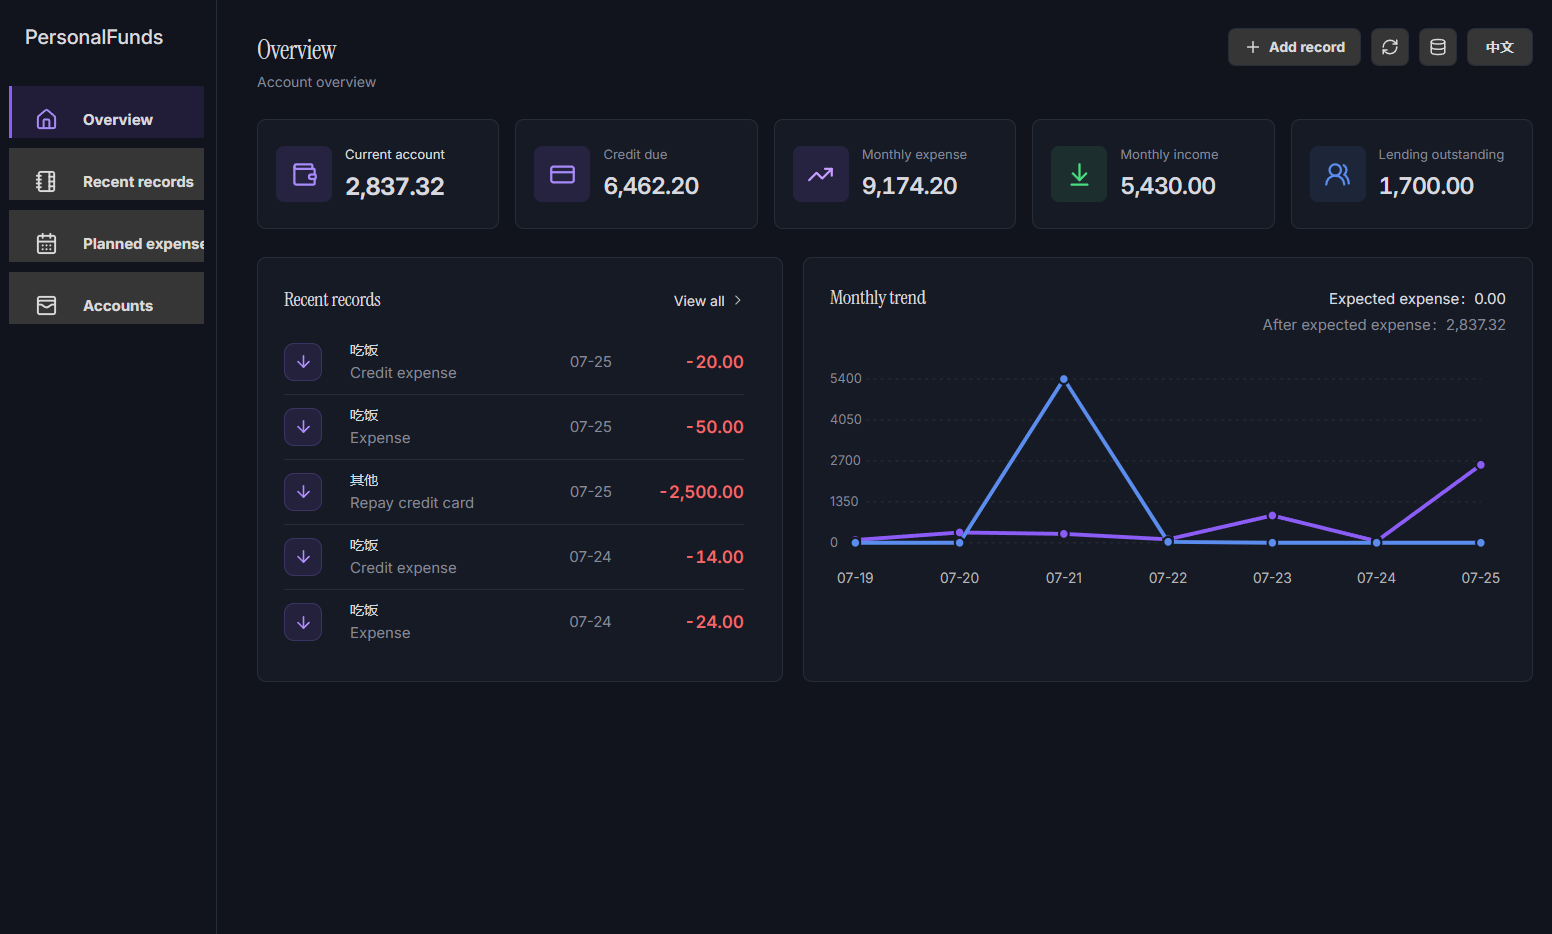Click the calendar icon beside Planned expense

(x=46, y=243)
